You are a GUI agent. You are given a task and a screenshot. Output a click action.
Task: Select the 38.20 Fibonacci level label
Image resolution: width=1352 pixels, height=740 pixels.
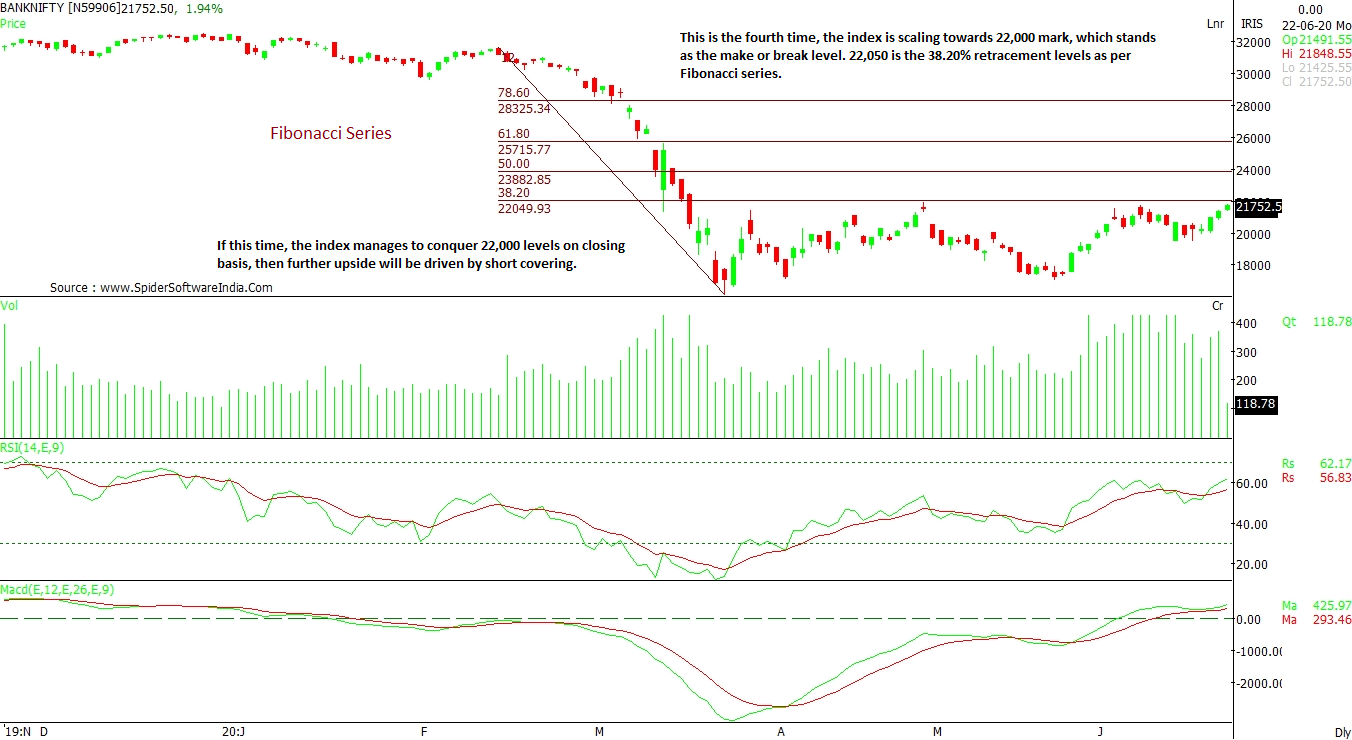point(514,193)
